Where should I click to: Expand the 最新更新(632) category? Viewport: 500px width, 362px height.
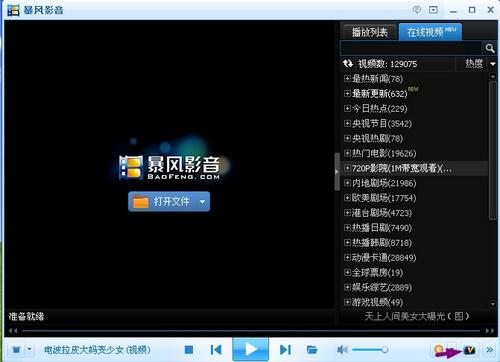pyautogui.click(x=347, y=93)
